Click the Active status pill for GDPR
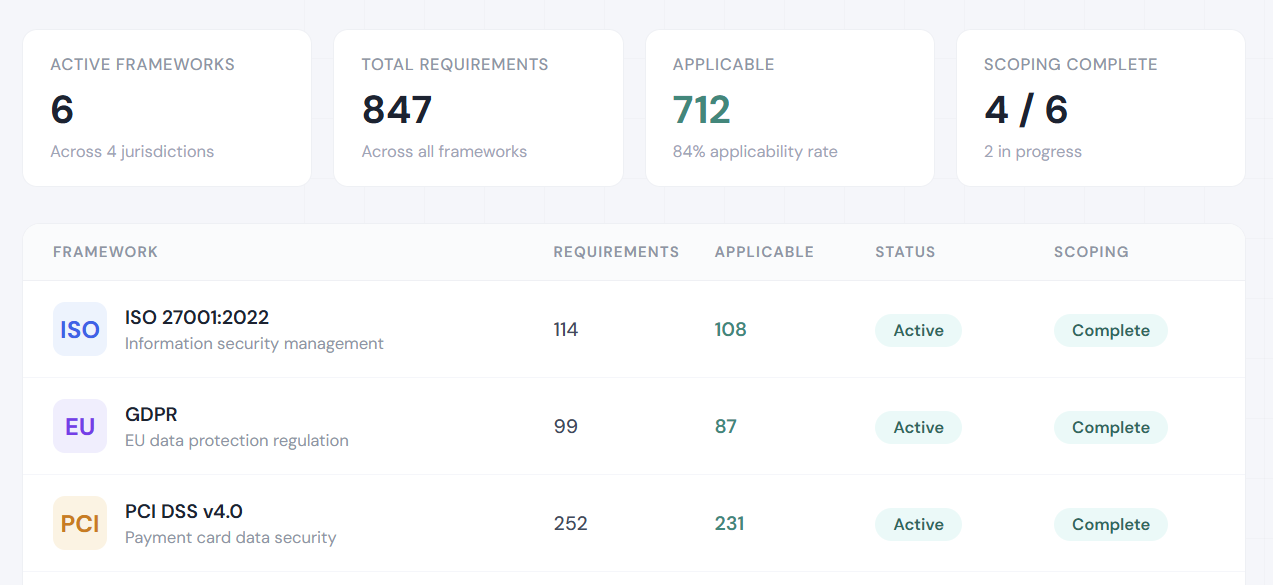The width and height of the screenshot is (1273, 585). [918, 427]
